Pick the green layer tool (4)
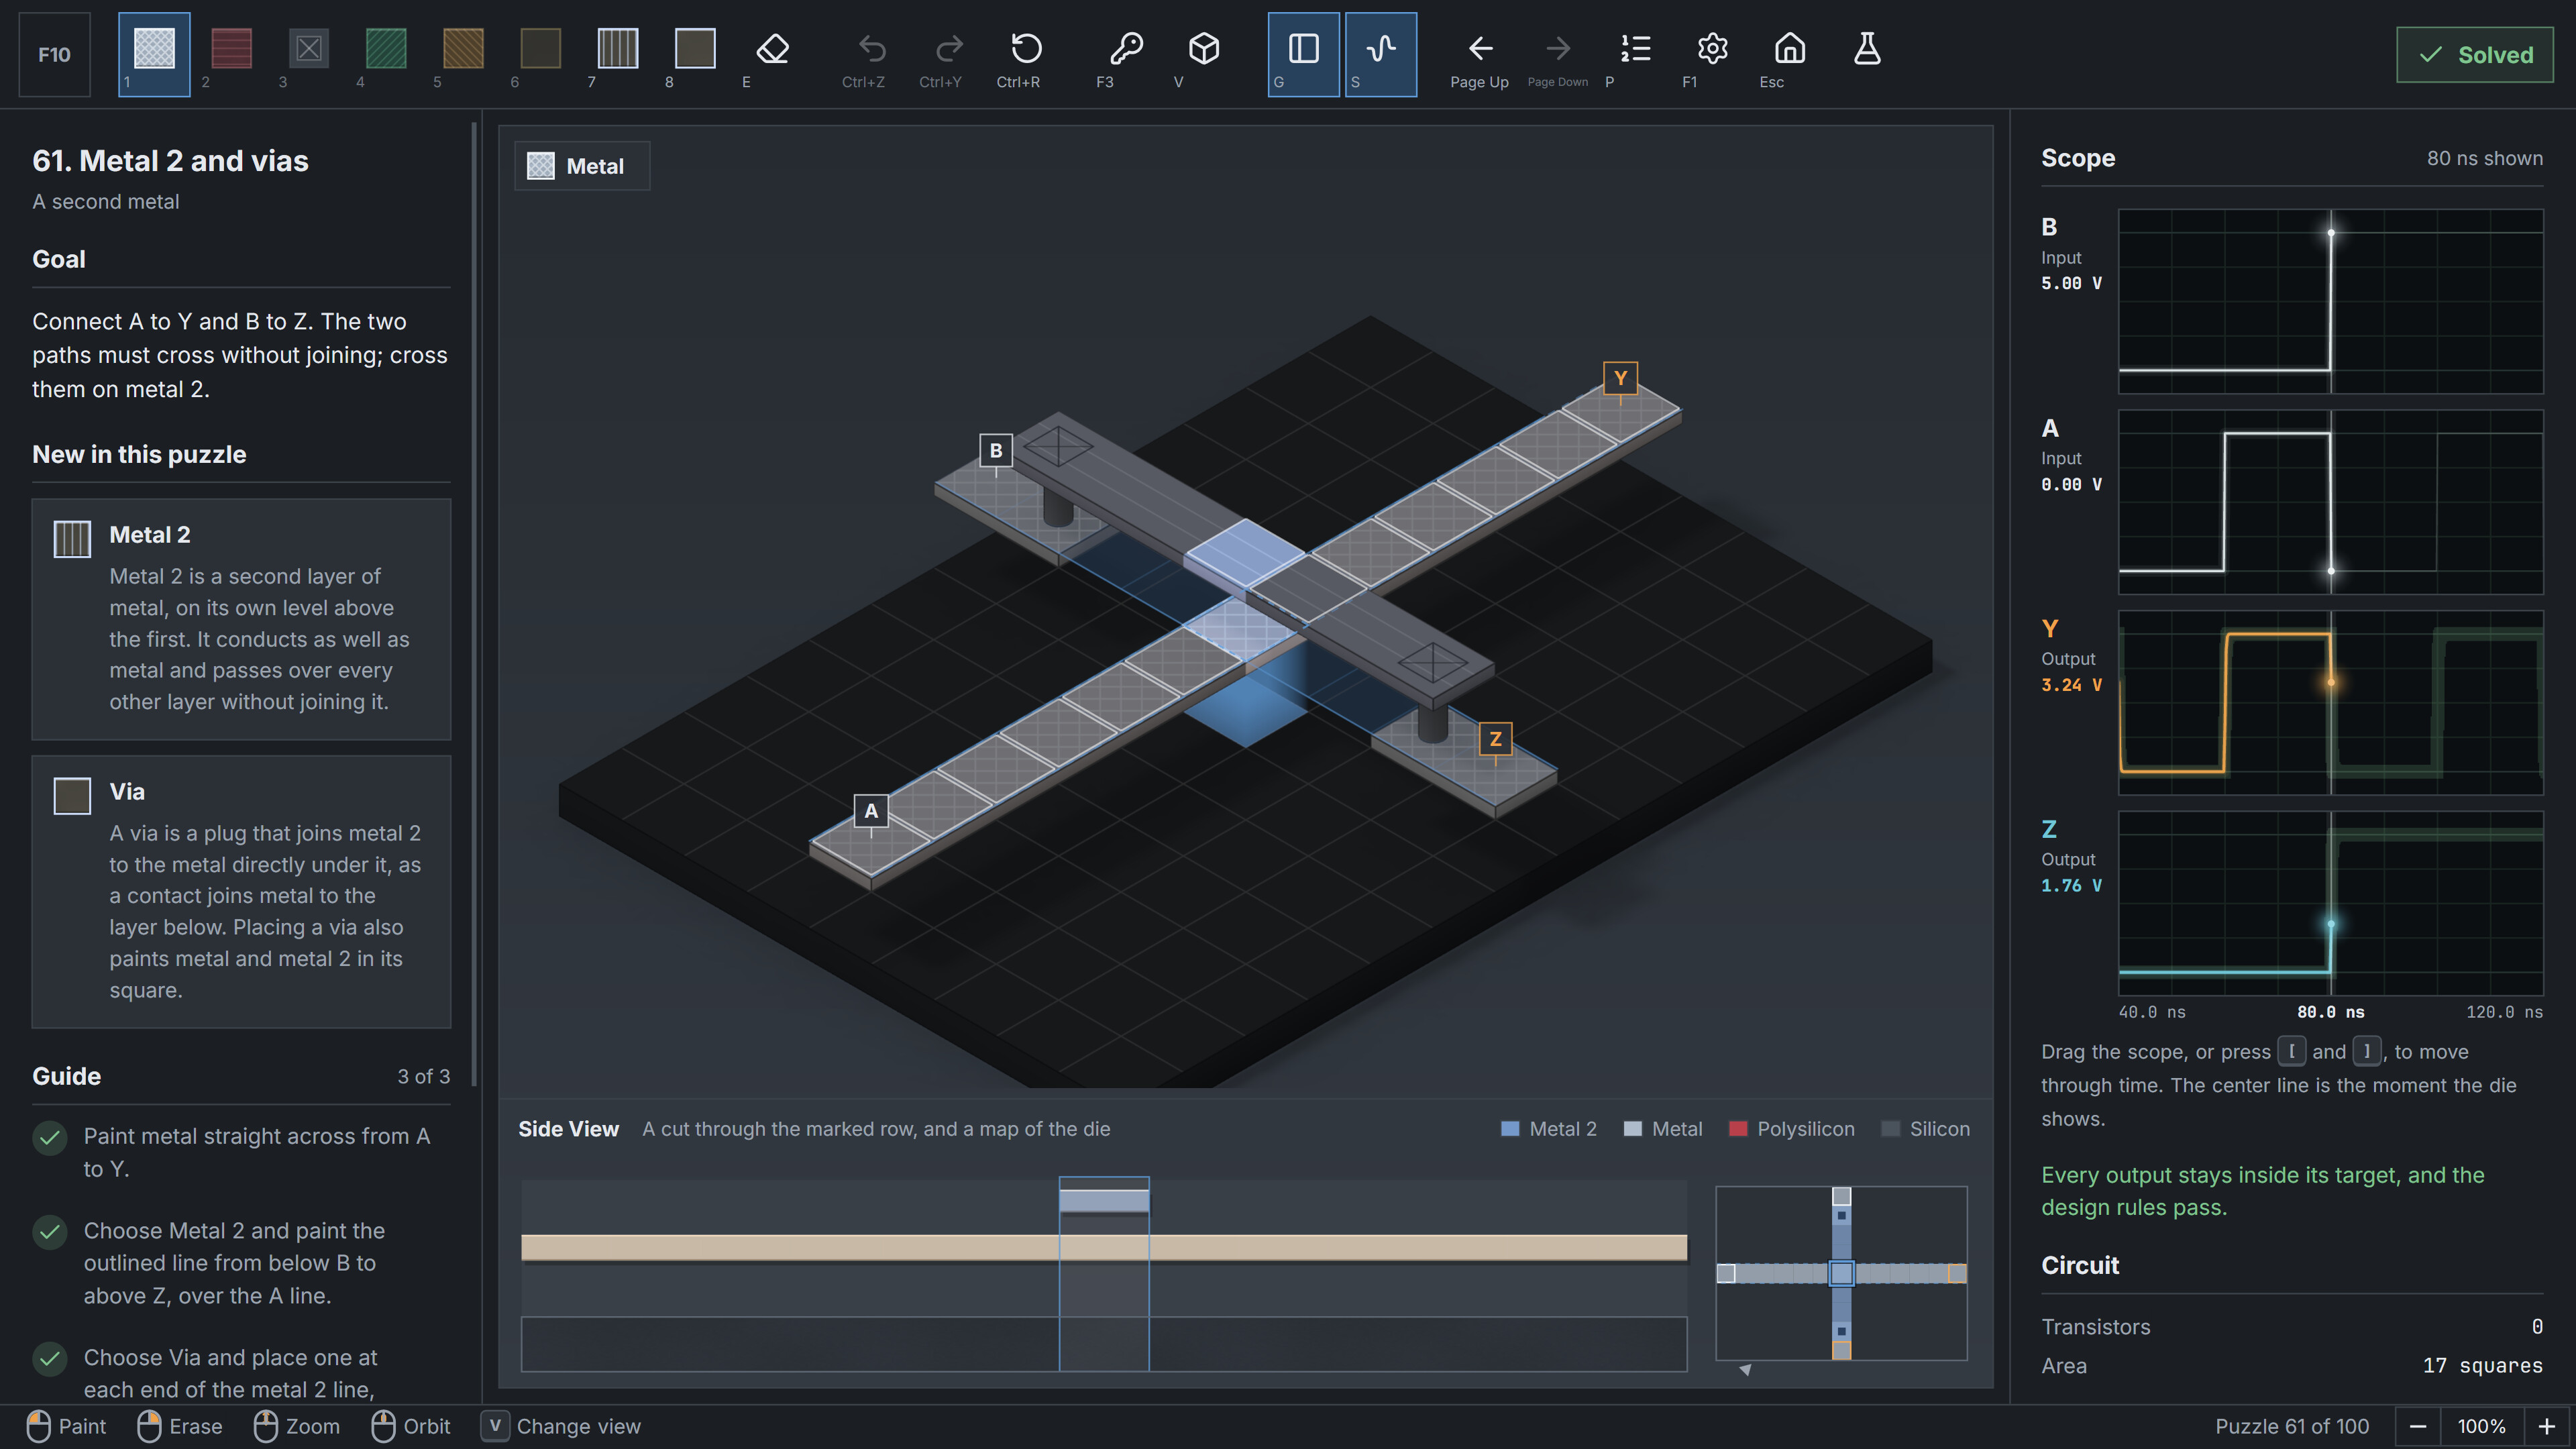This screenshot has height=1449, width=2576. pos(386,54)
